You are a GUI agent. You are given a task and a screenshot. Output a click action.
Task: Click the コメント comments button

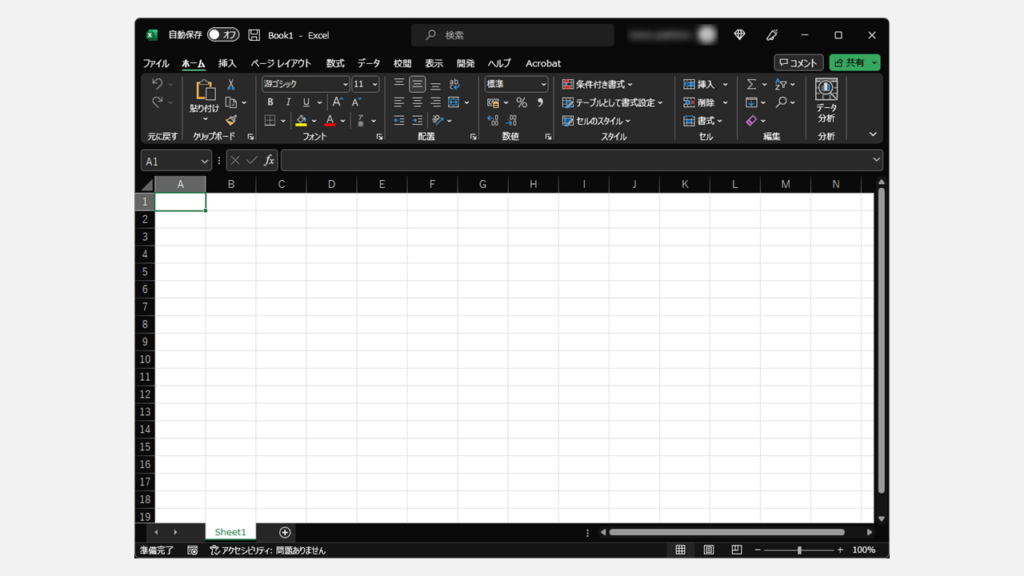coord(799,63)
